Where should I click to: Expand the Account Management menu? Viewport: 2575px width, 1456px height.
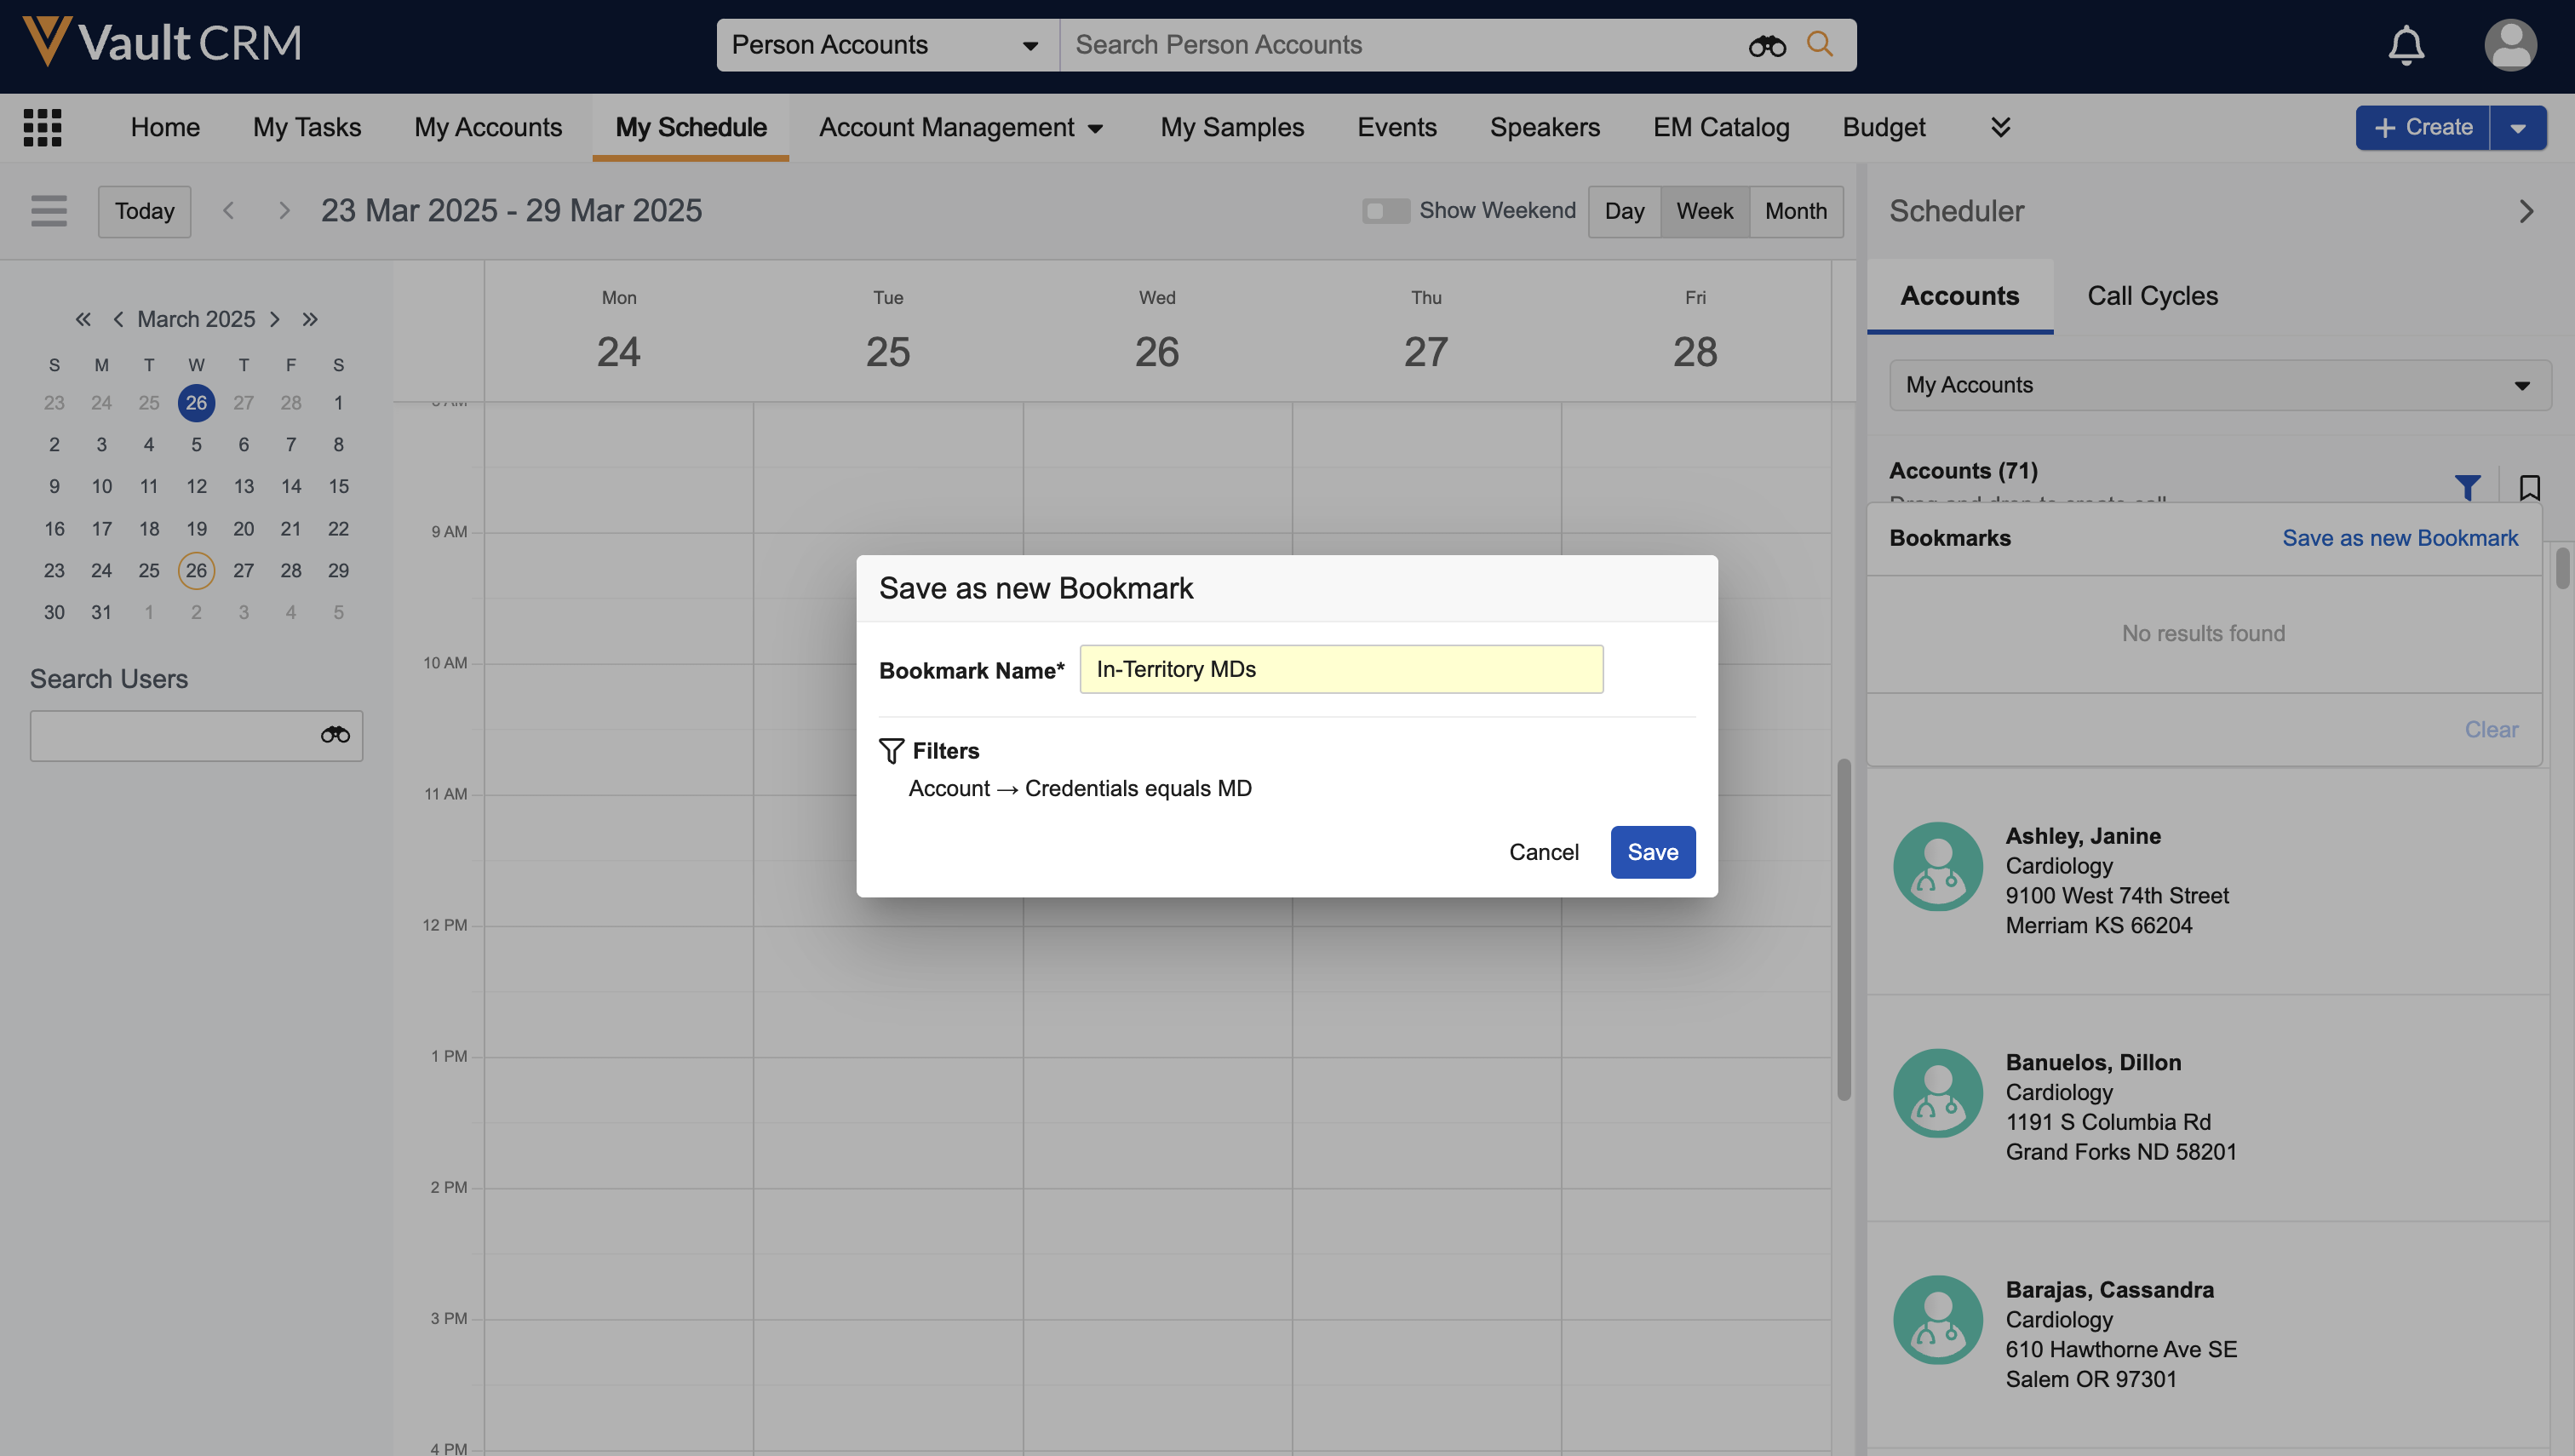960,127
